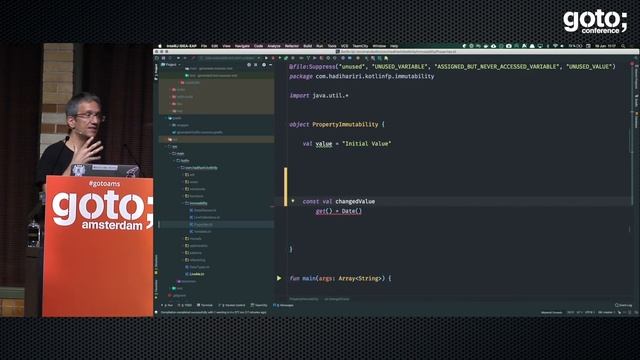Open the Terminal tool window tab
Viewport: 640px width, 360px height.
click(x=205, y=305)
